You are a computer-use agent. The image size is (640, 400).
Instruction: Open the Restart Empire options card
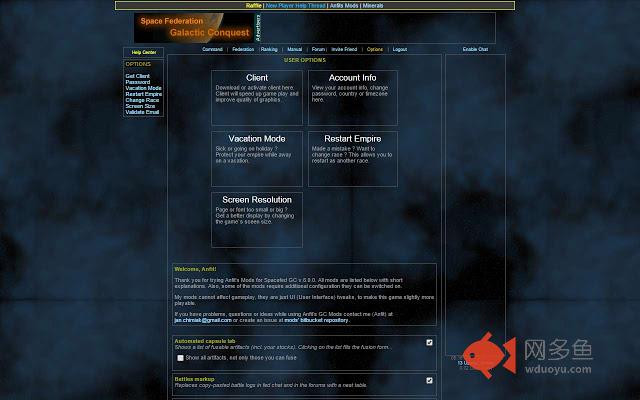[x=353, y=159]
